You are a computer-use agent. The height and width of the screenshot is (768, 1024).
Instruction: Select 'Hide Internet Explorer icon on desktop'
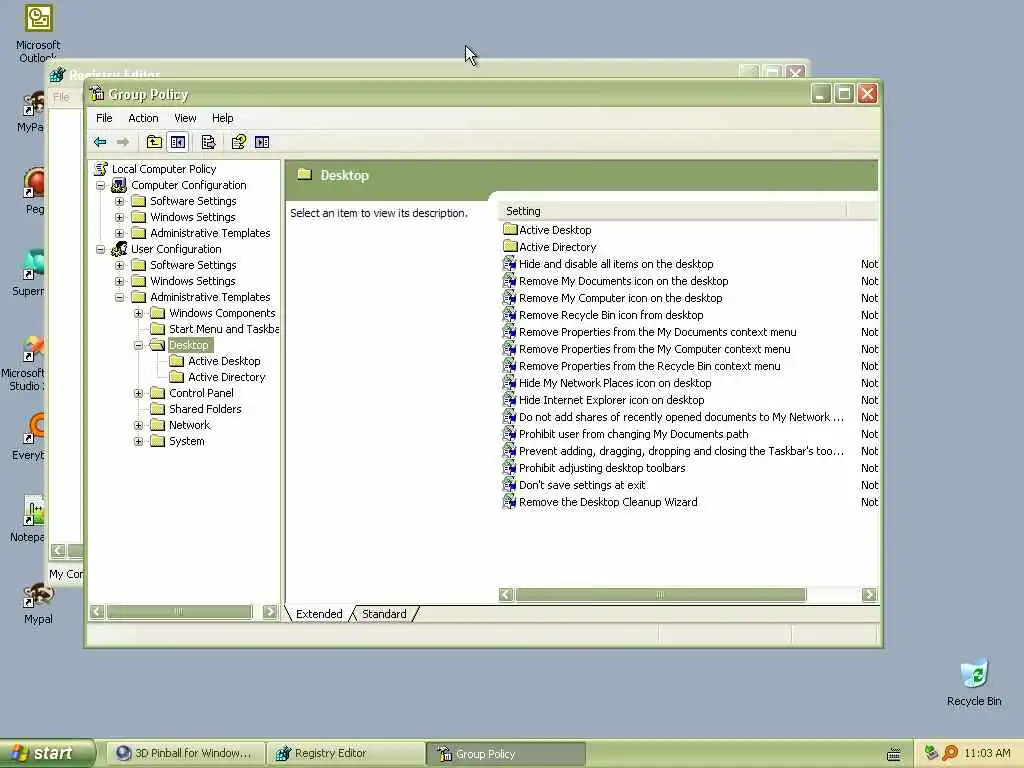(611, 400)
